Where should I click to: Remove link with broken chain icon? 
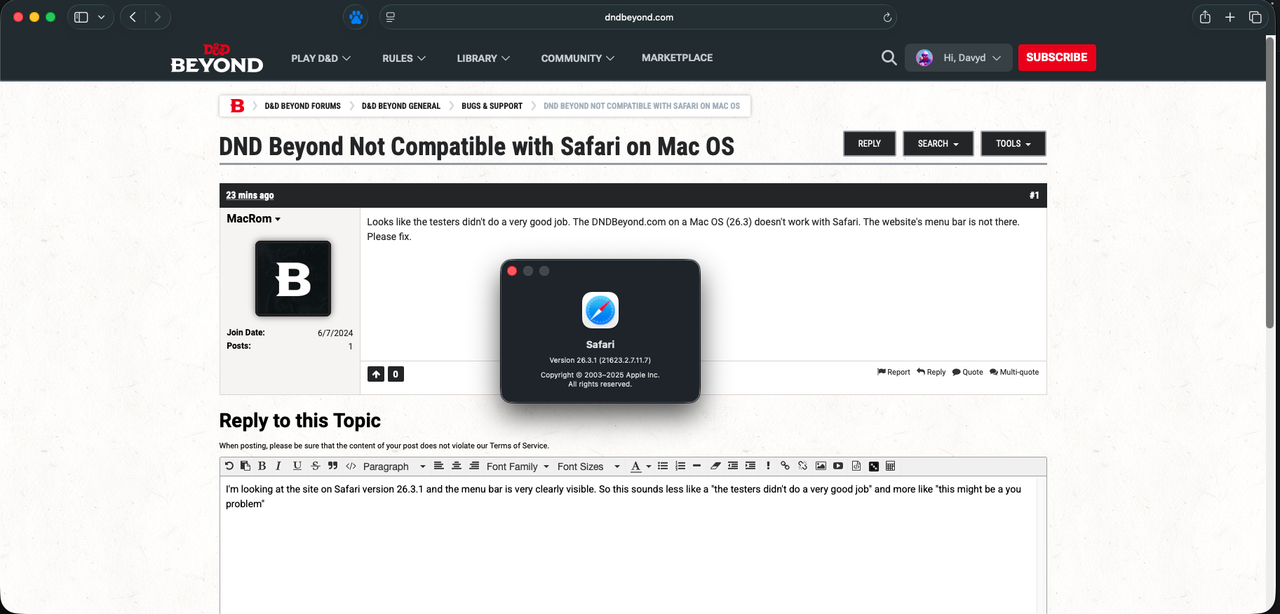802,466
